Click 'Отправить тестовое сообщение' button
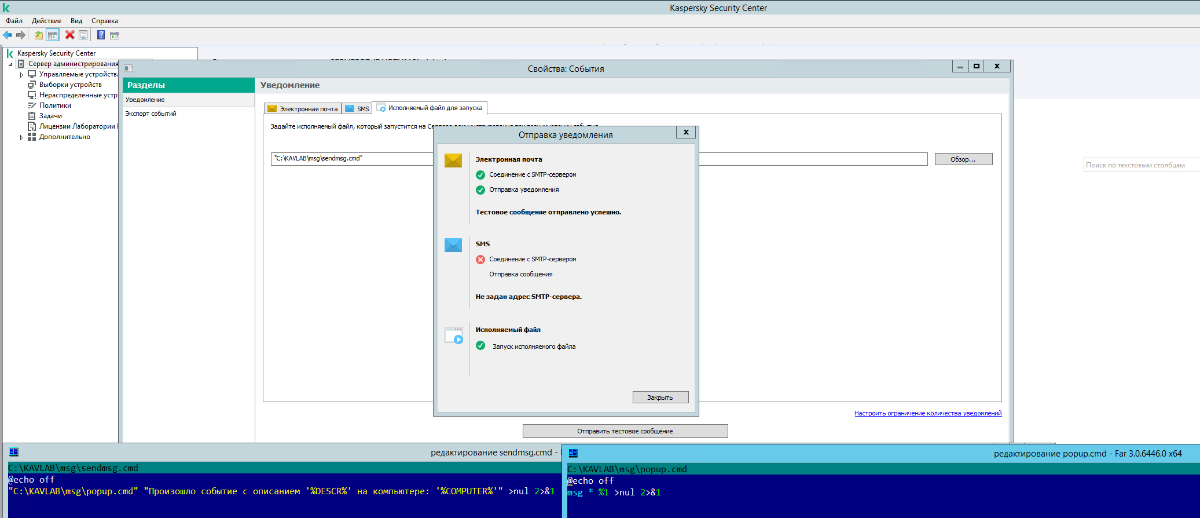1200x518 pixels. [625, 431]
